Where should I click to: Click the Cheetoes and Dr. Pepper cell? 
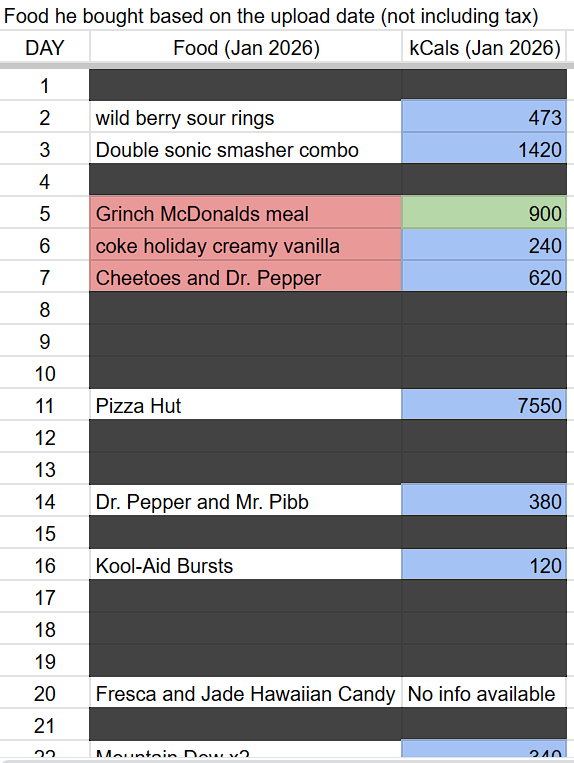coord(246,277)
